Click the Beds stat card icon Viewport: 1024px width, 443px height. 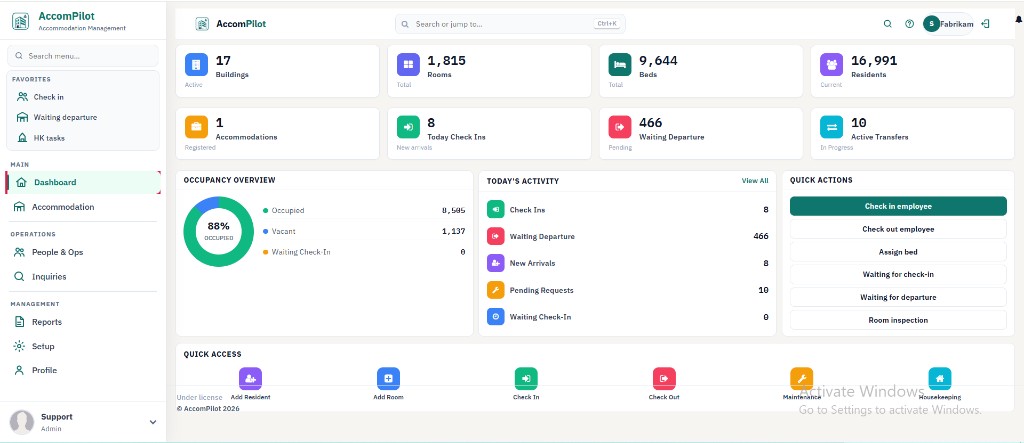click(x=620, y=65)
